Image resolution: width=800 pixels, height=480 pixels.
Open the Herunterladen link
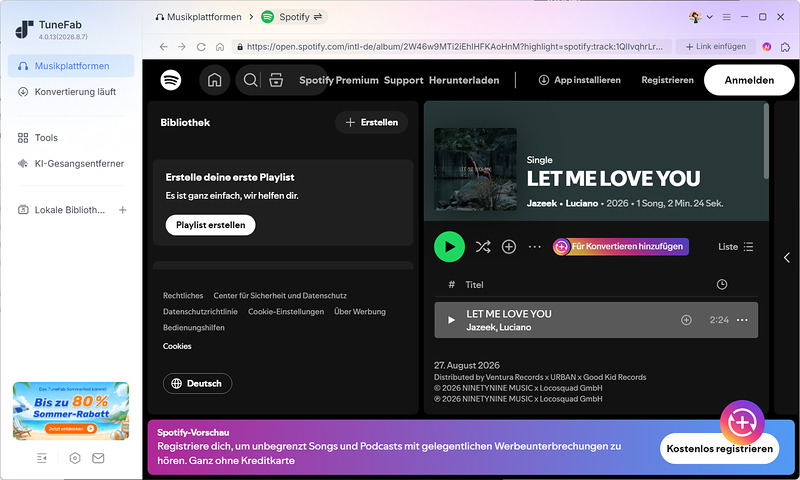tap(464, 80)
